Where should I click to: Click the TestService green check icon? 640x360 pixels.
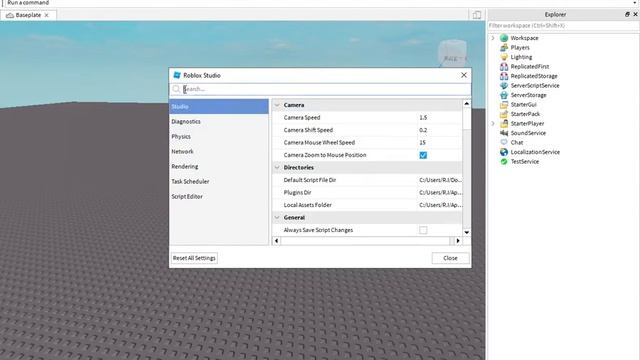[x=504, y=162]
